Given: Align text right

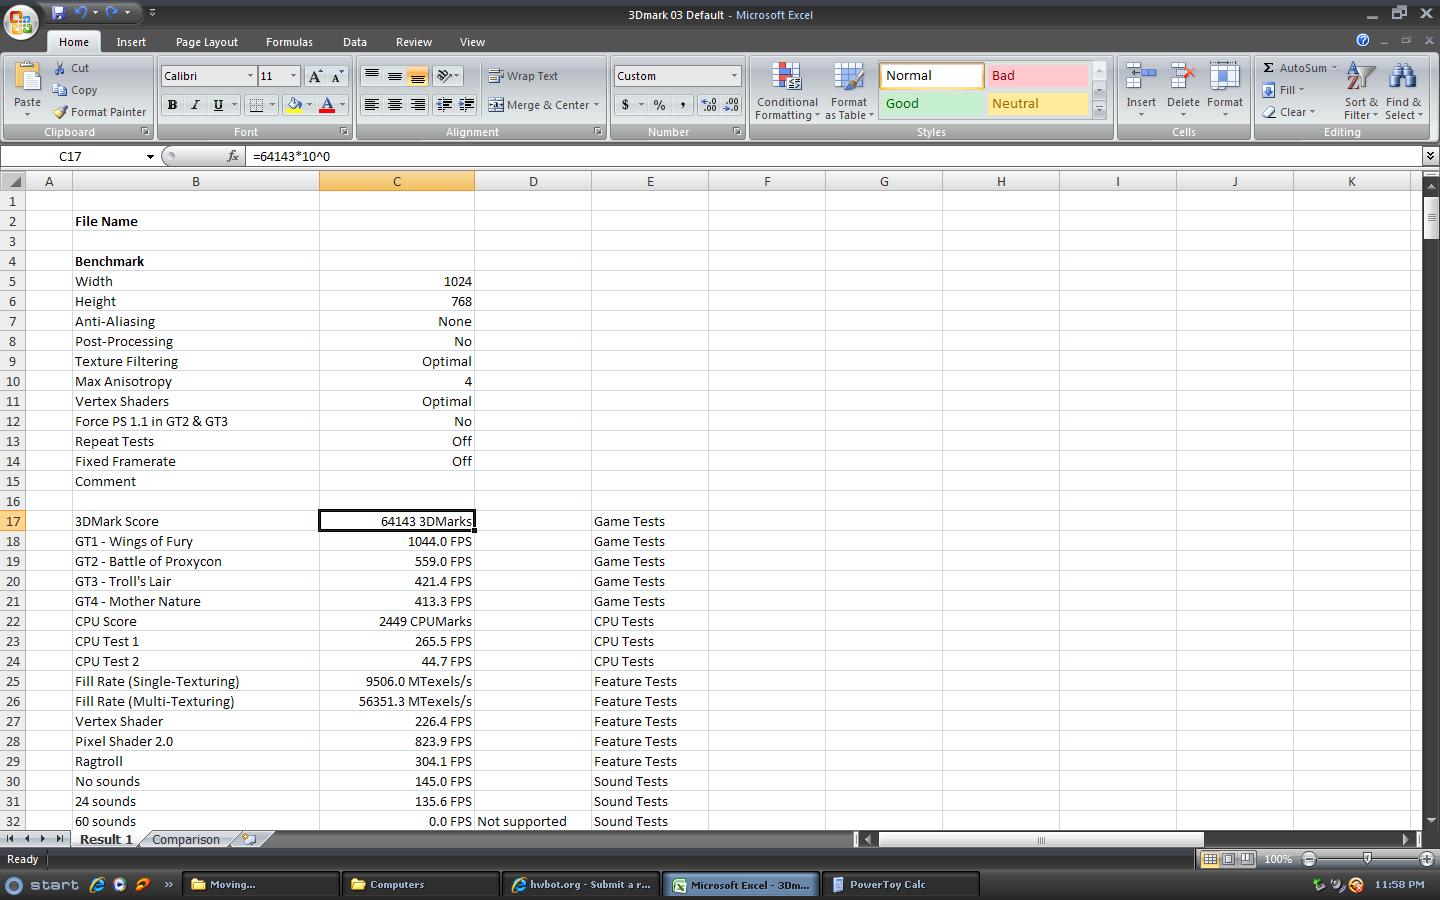Looking at the screenshot, I should click(418, 105).
